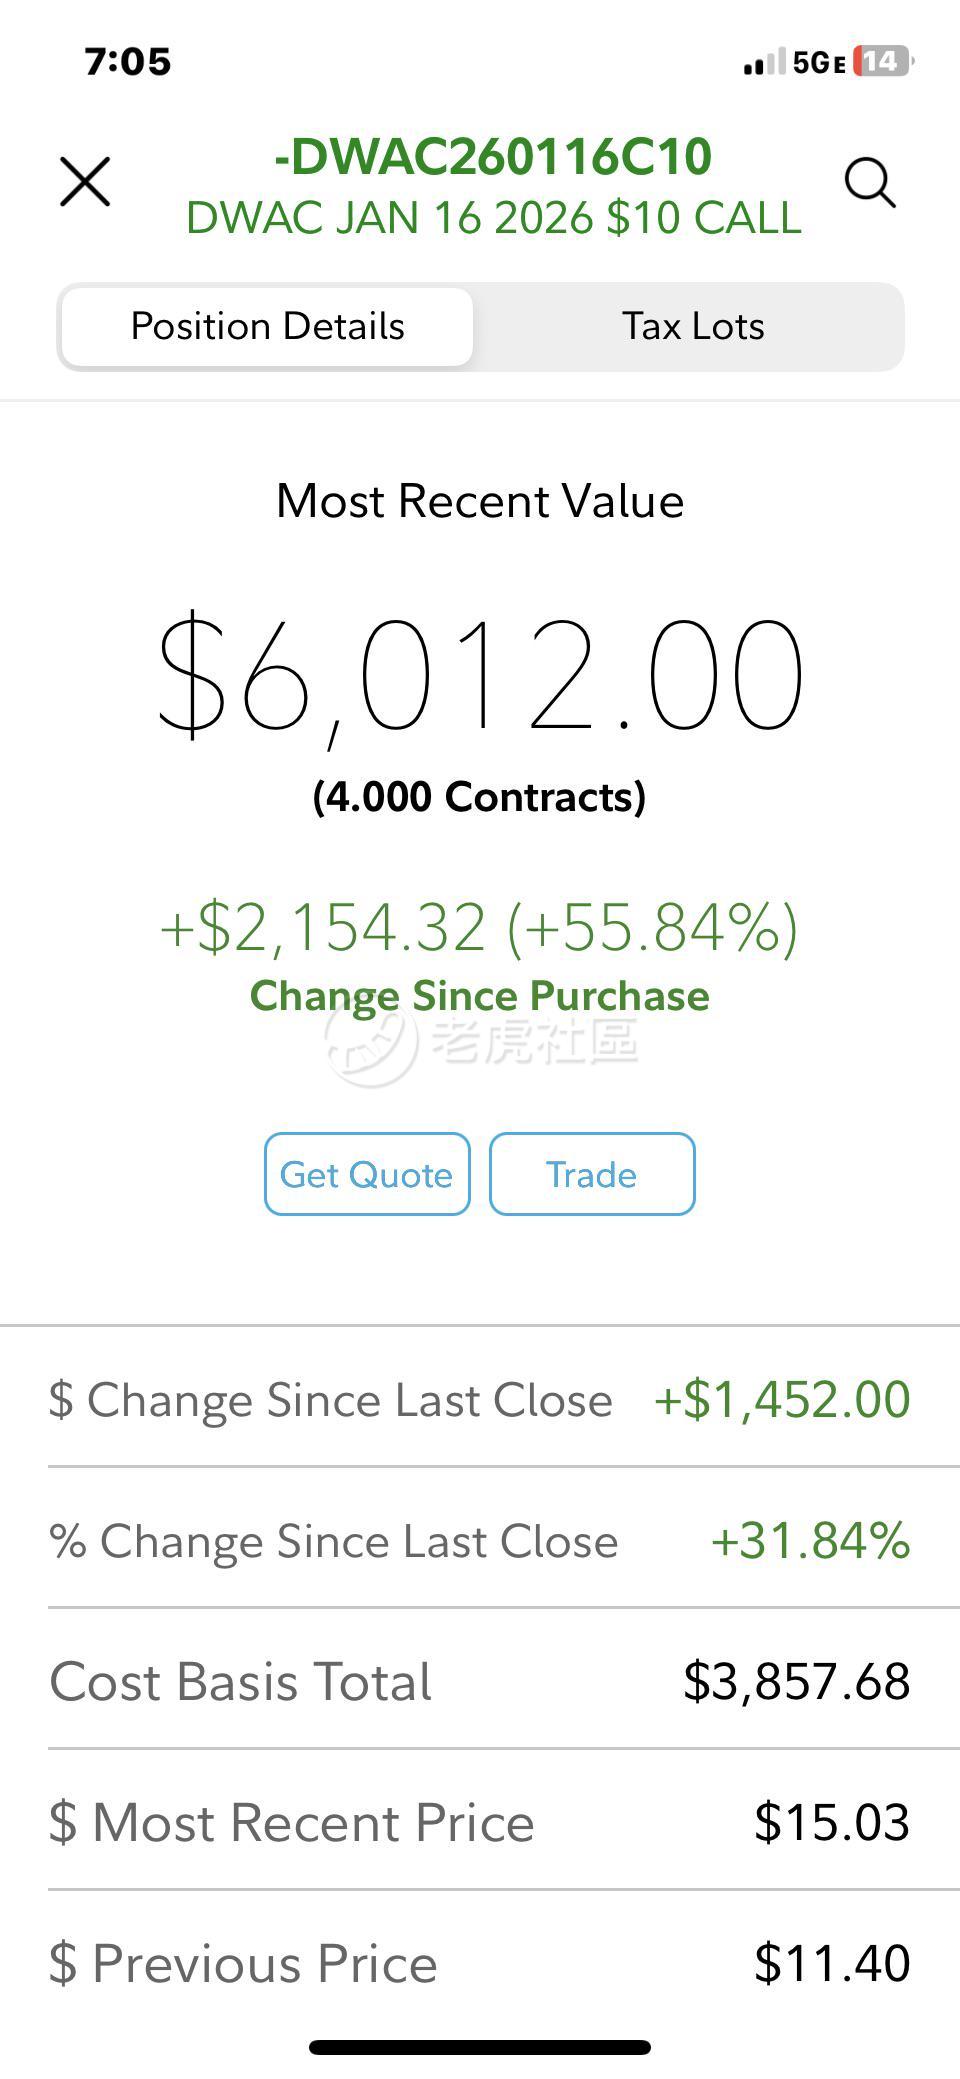Tap the search magnifier icon
The height and width of the screenshot is (2079, 960).
coord(869,183)
